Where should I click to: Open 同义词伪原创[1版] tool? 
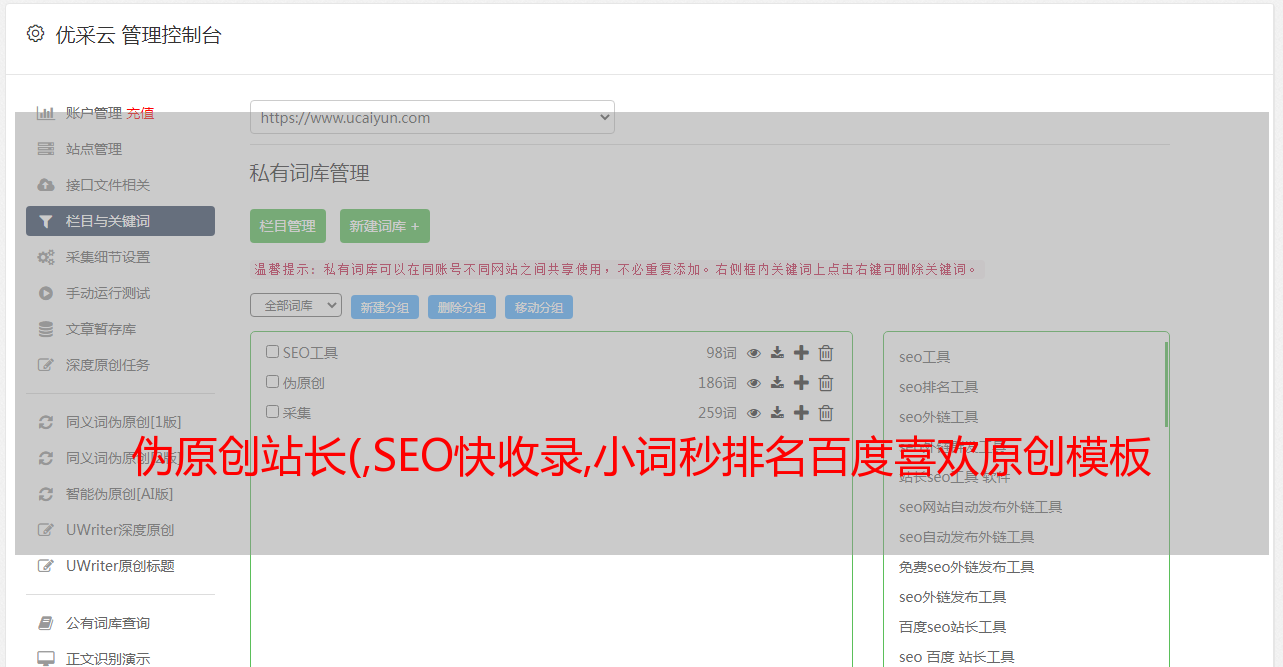pyautogui.click(x=124, y=422)
